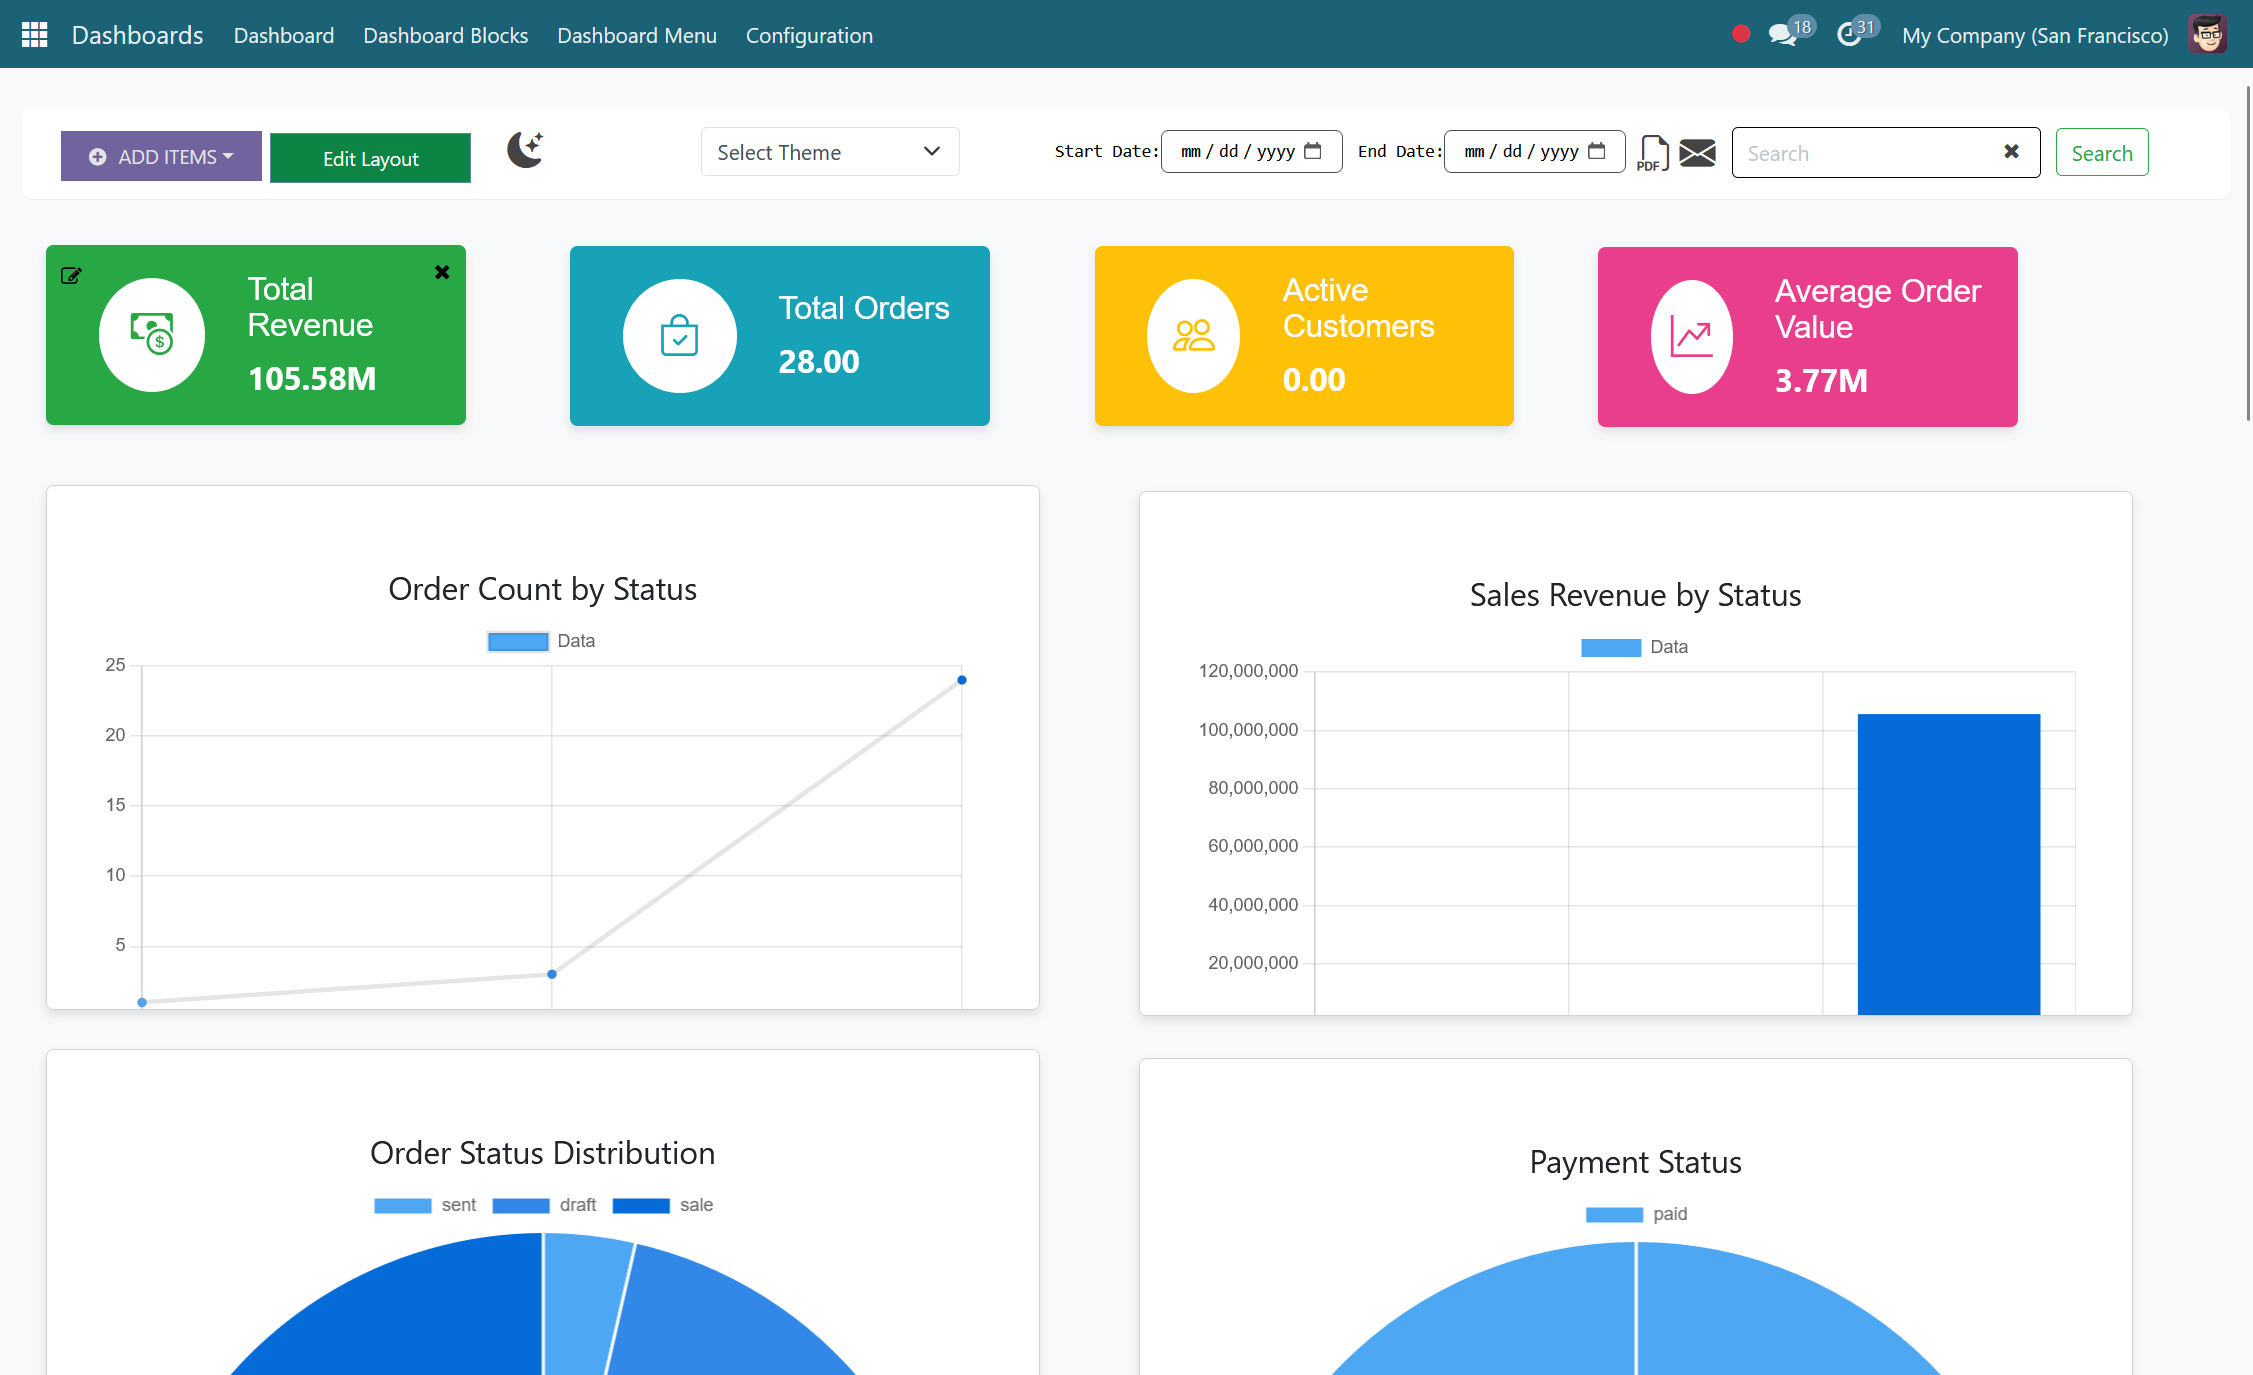Viewport: 2253px width, 1375px height.
Task: Click the green Search button
Action: (2102, 153)
